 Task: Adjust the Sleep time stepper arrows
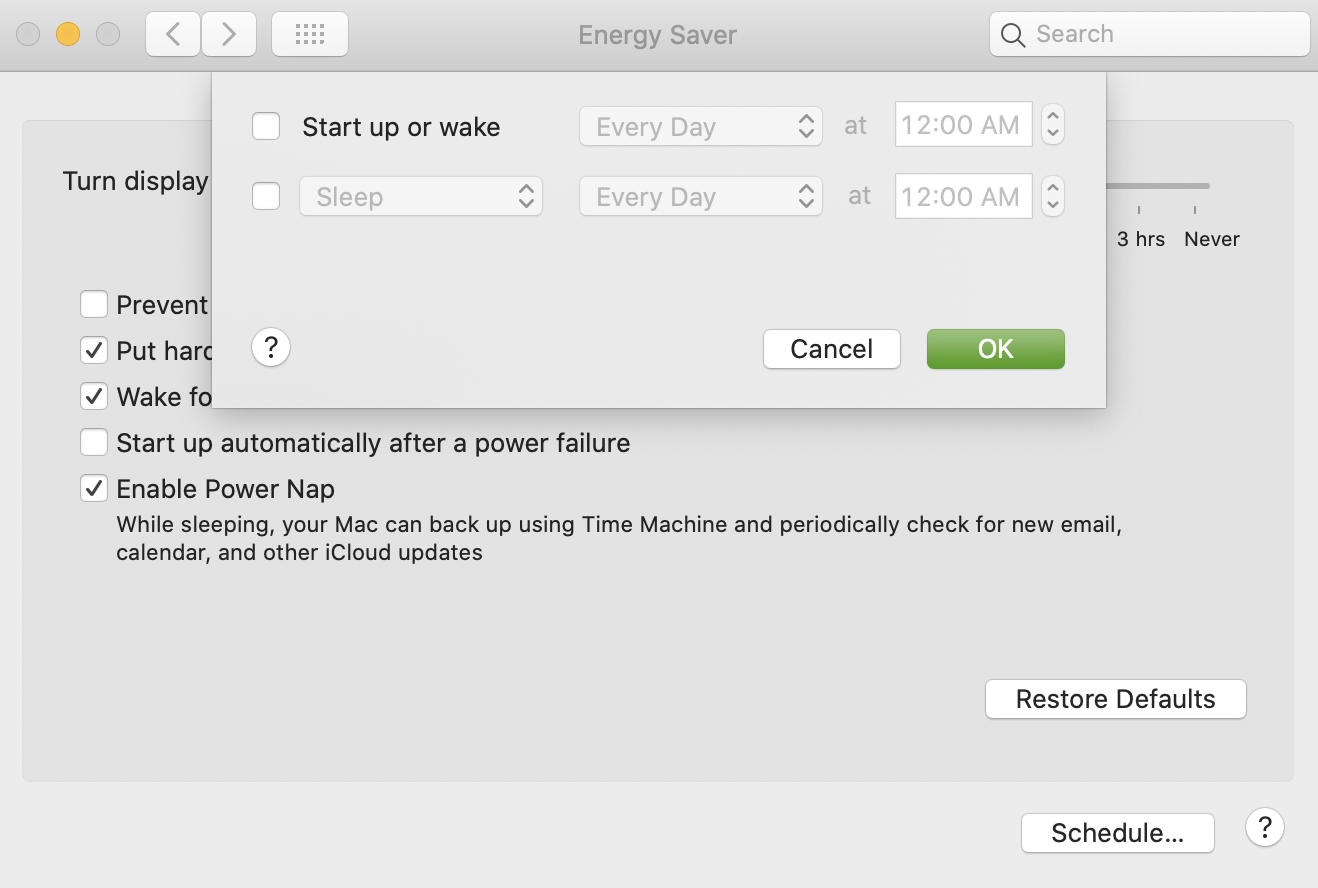point(1052,196)
